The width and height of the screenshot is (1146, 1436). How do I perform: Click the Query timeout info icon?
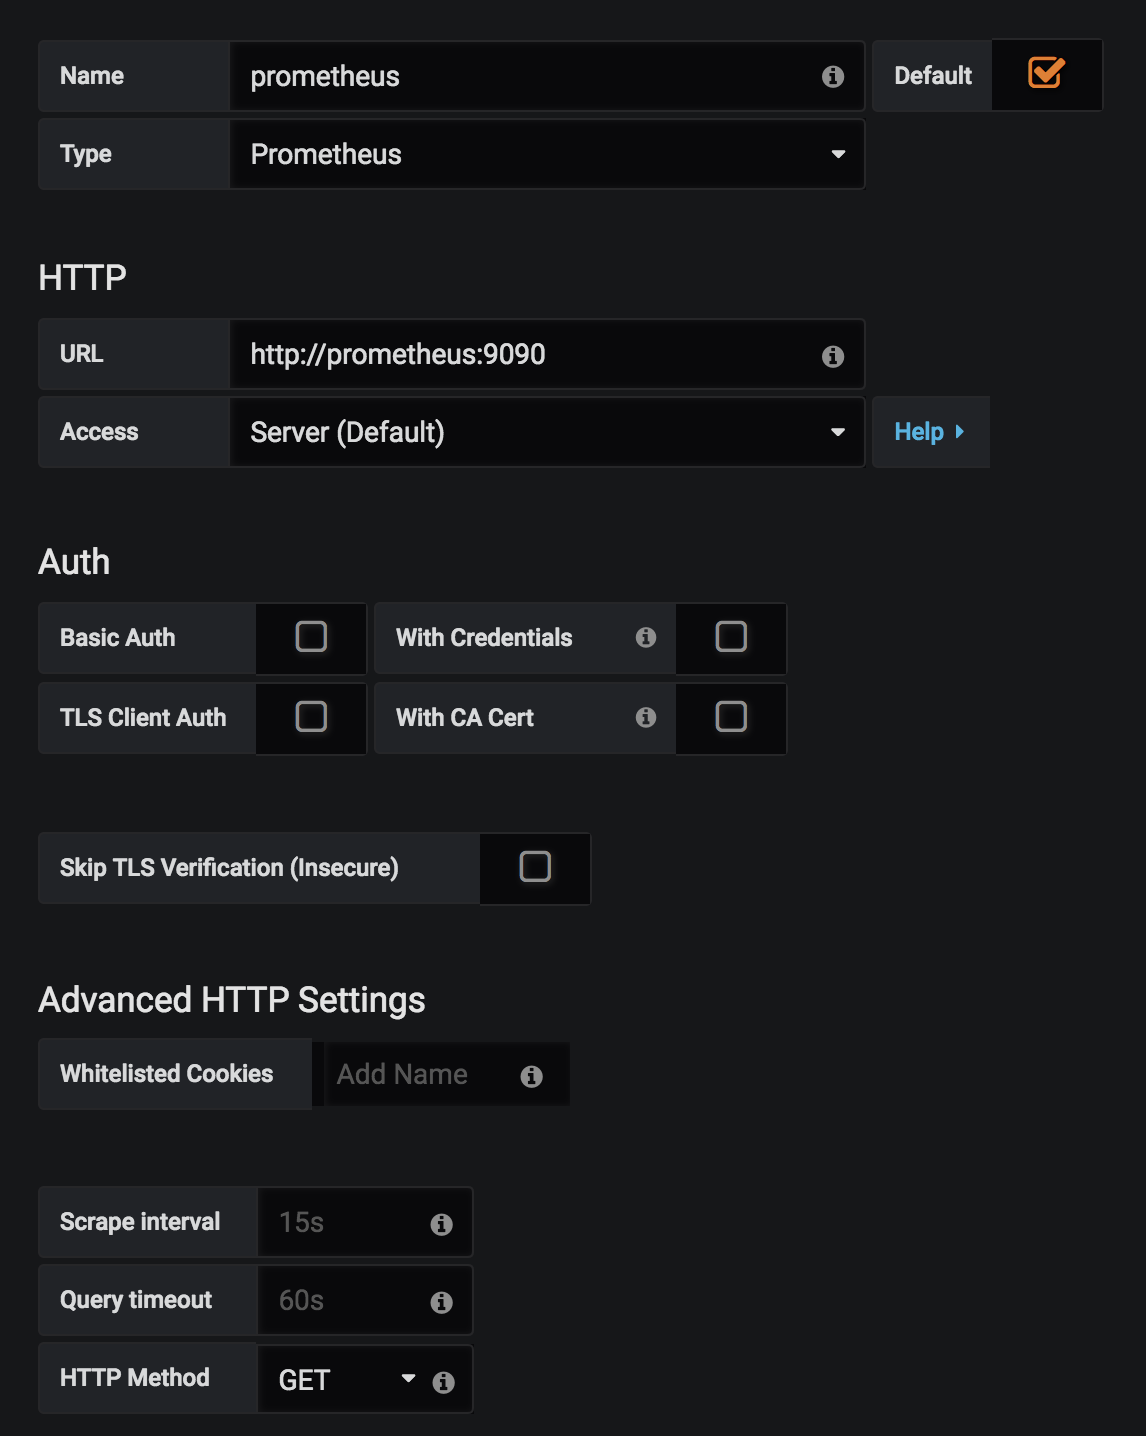(x=442, y=1302)
